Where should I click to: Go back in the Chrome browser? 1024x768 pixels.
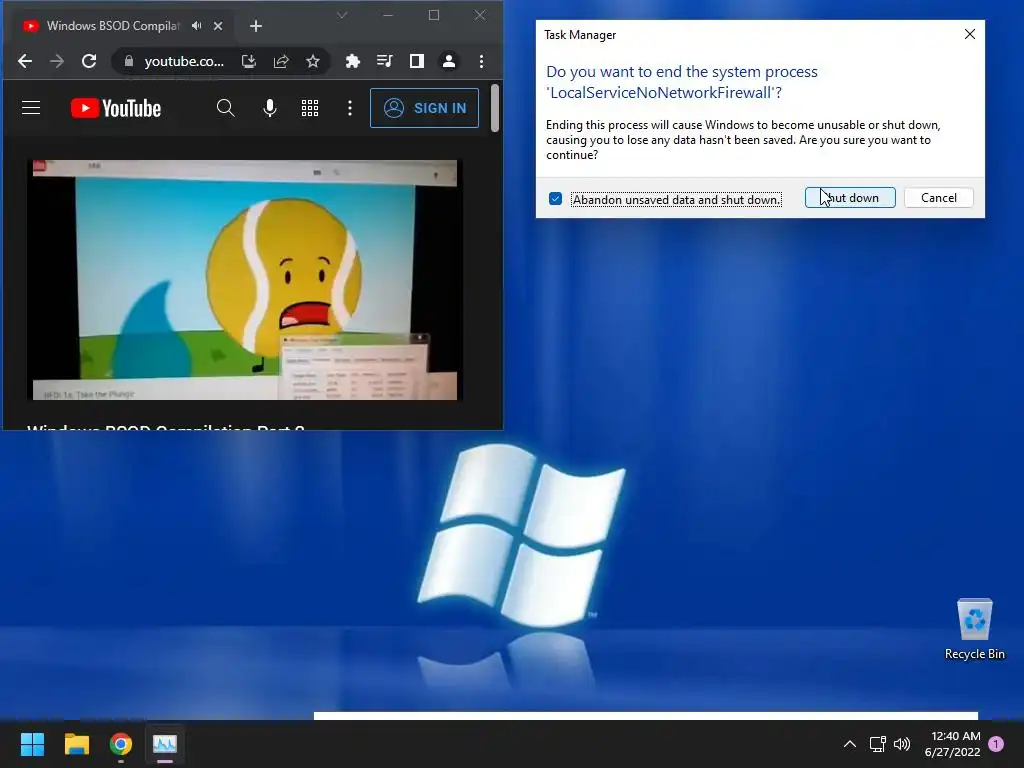pos(25,61)
